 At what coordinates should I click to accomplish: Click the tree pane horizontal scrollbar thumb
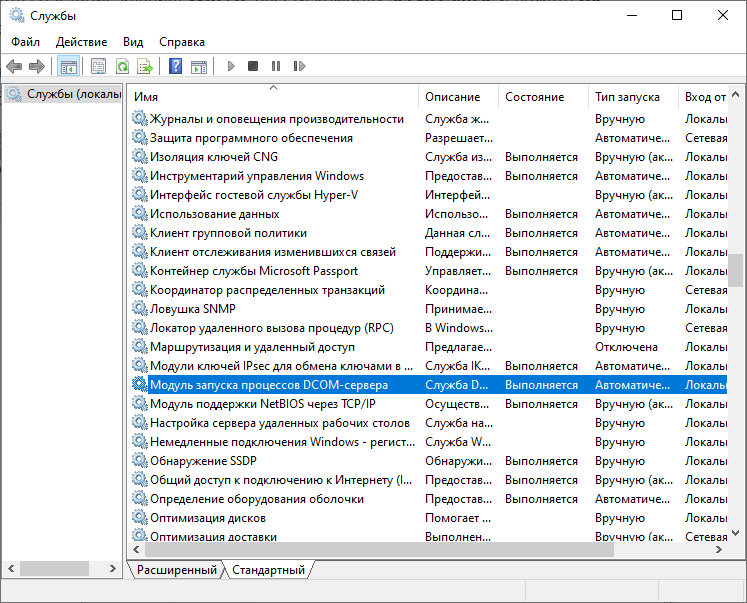coord(54,568)
